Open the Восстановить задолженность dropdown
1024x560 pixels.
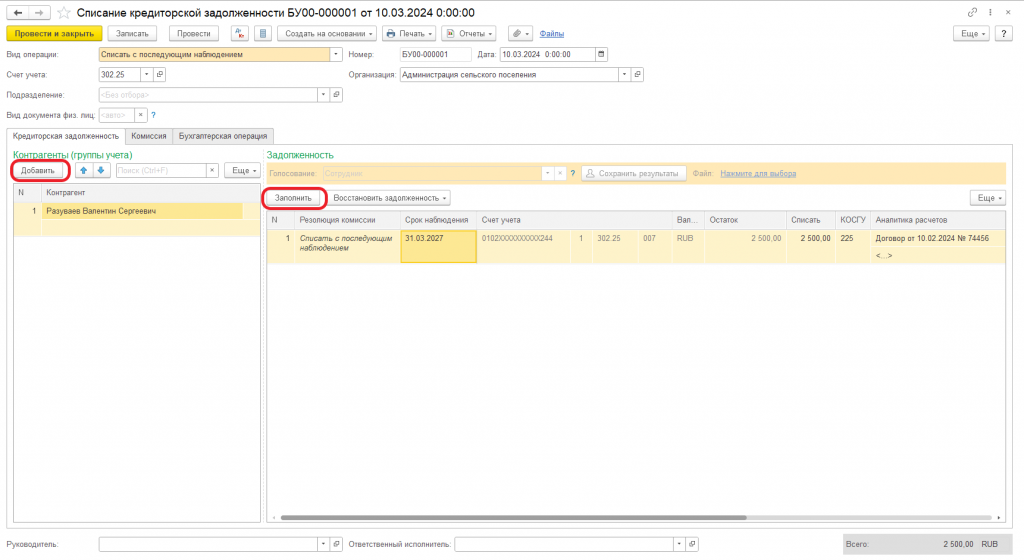(389, 198)
